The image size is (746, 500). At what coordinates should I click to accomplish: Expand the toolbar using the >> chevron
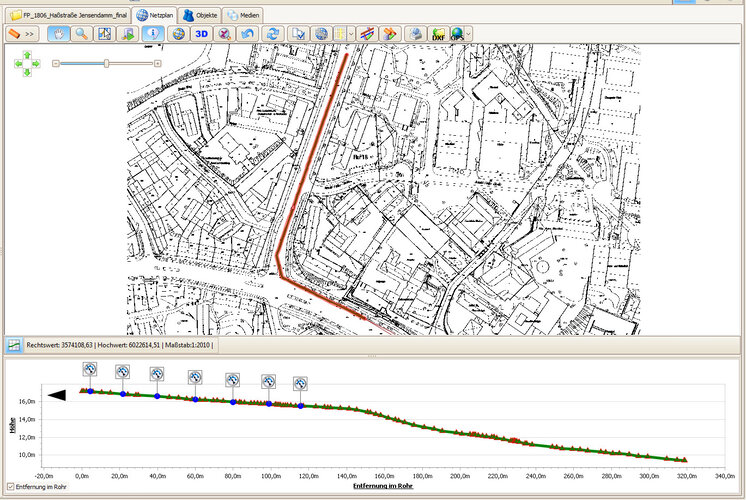coord(30,33)
